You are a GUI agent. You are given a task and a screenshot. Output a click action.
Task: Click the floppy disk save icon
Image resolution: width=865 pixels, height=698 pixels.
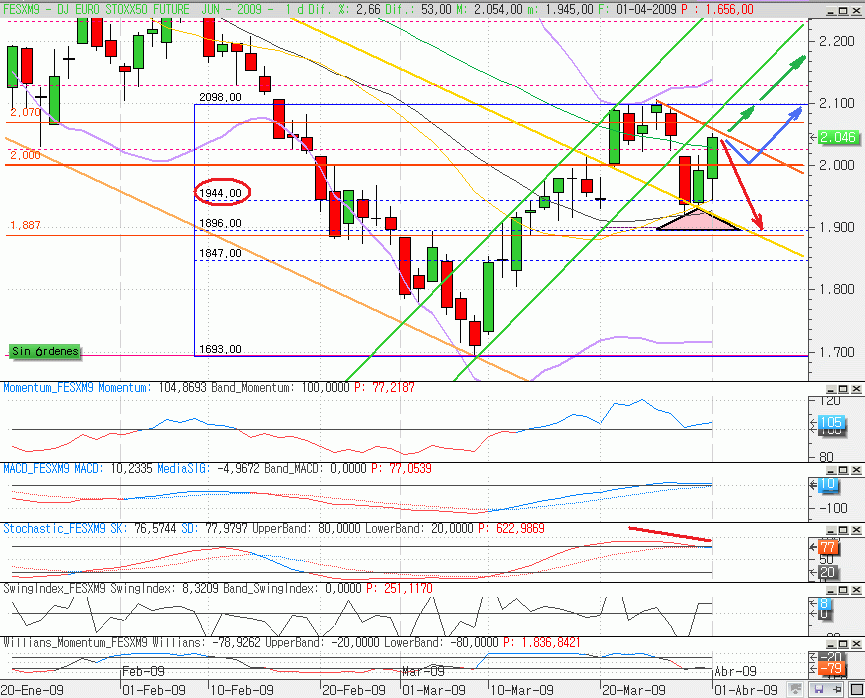pos(819,689)
